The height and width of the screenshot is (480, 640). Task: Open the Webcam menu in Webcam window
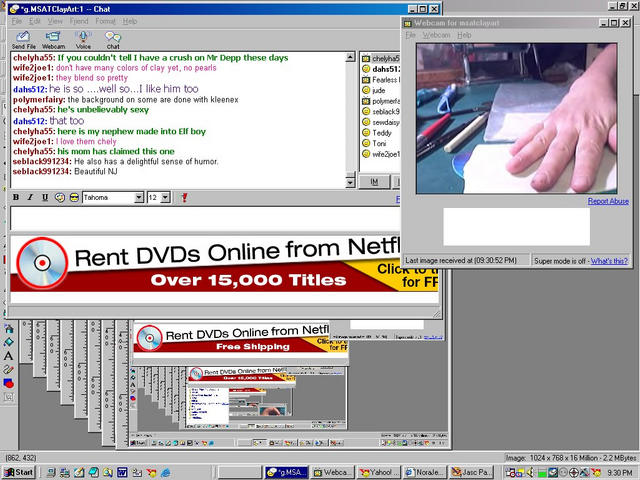[x=436, y=35]
